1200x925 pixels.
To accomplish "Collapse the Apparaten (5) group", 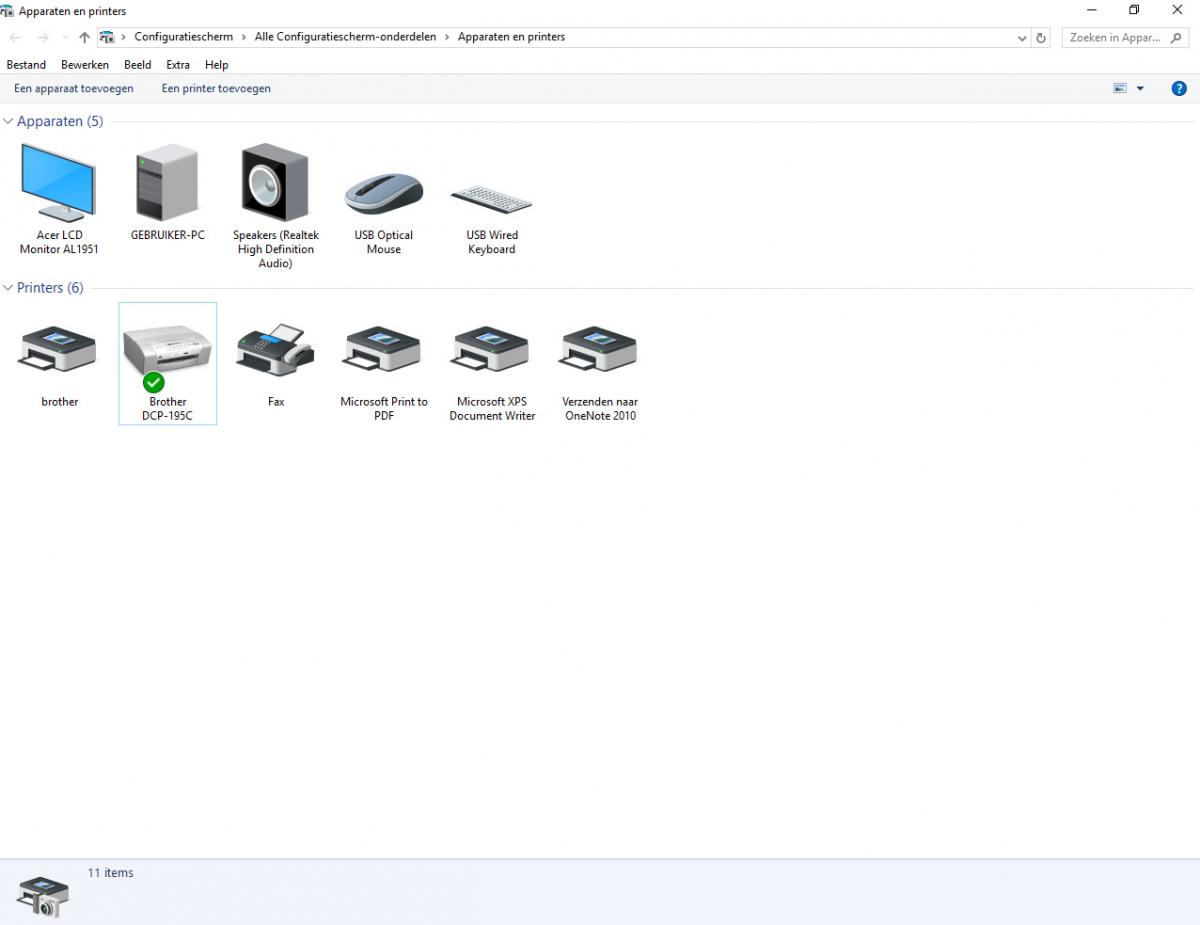I will (x=8, y=121).
